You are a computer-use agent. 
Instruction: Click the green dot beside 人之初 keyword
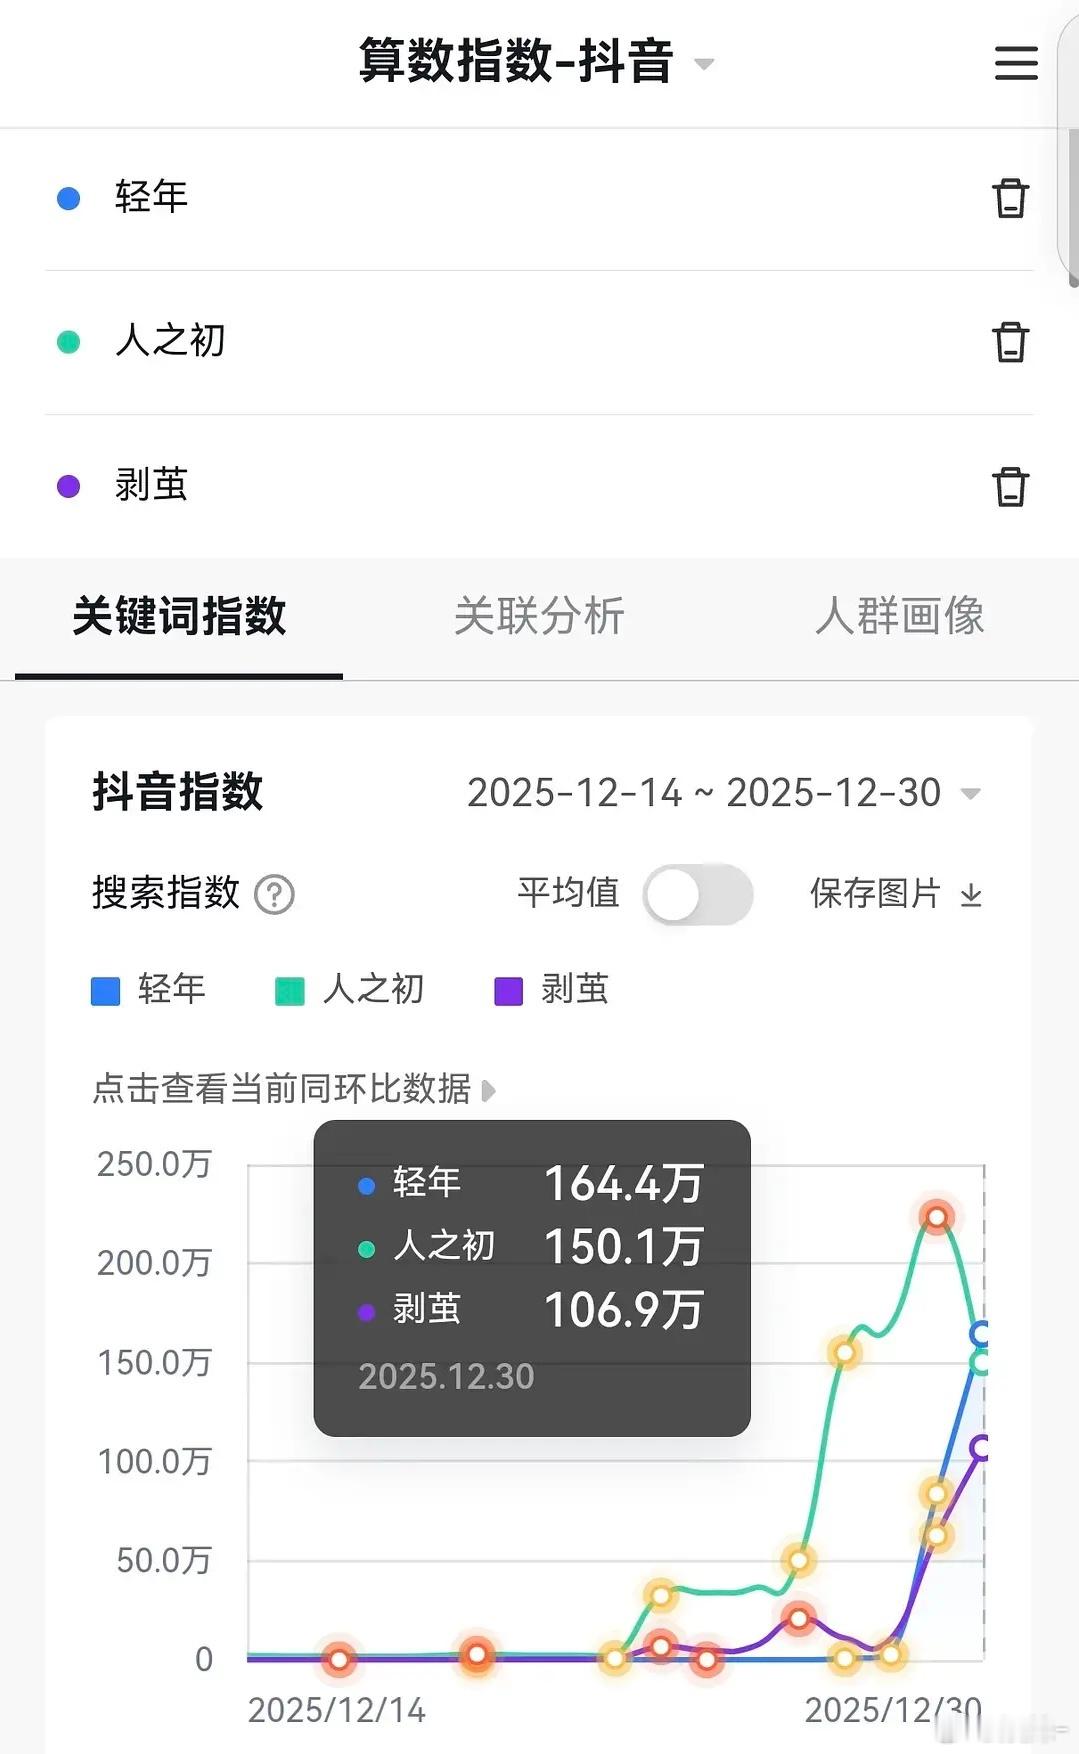pos(68,342)
